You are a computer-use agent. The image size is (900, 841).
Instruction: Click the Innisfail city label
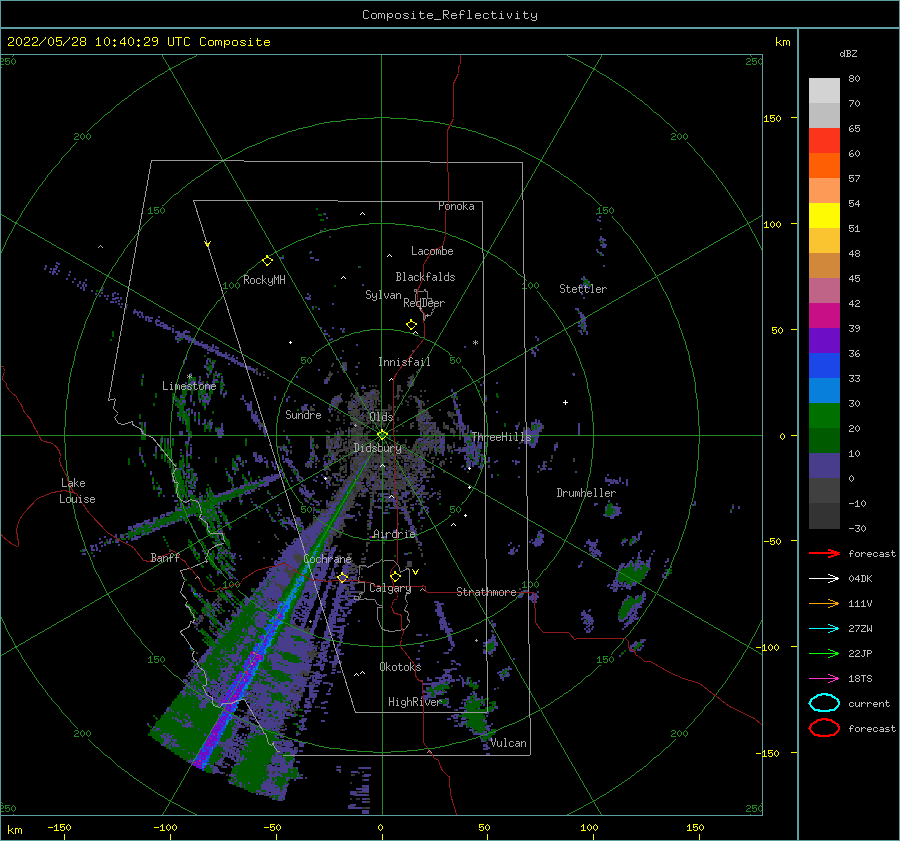[x=404, y=362]
